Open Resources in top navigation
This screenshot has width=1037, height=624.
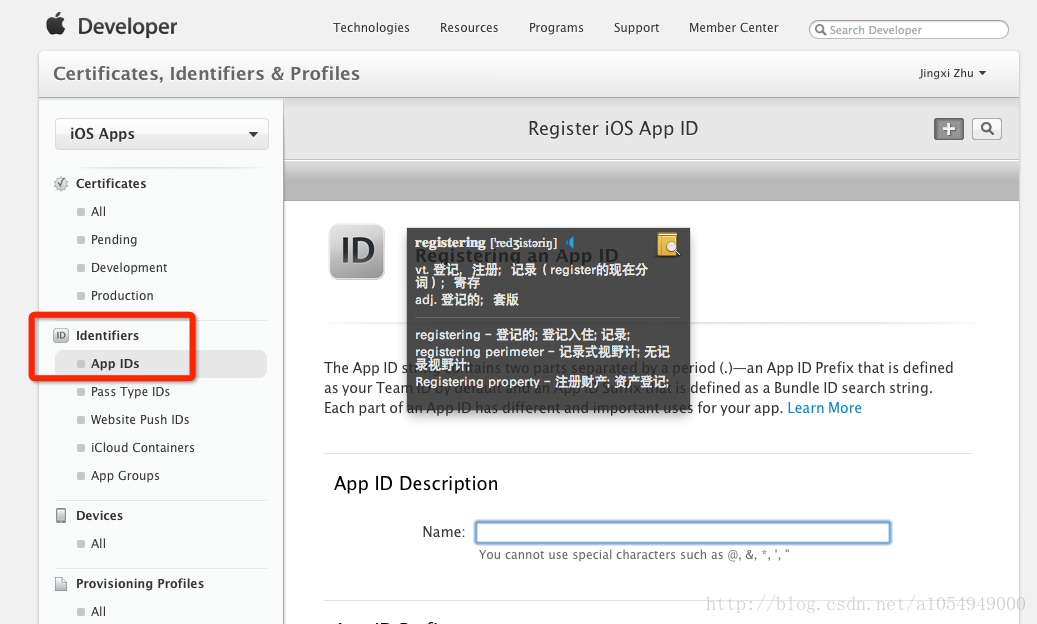(x=469, y=28)
